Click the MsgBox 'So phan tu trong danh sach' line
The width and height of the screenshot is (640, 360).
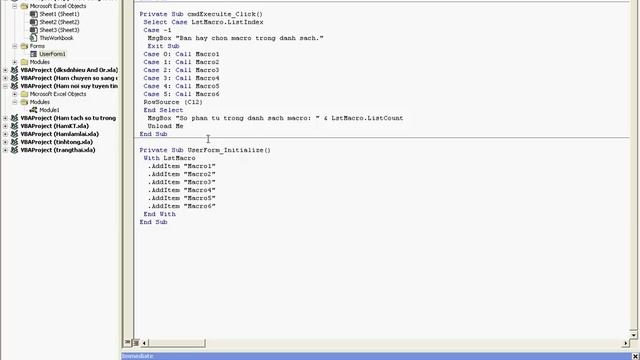pyautogui.click(x=276, y=118)
